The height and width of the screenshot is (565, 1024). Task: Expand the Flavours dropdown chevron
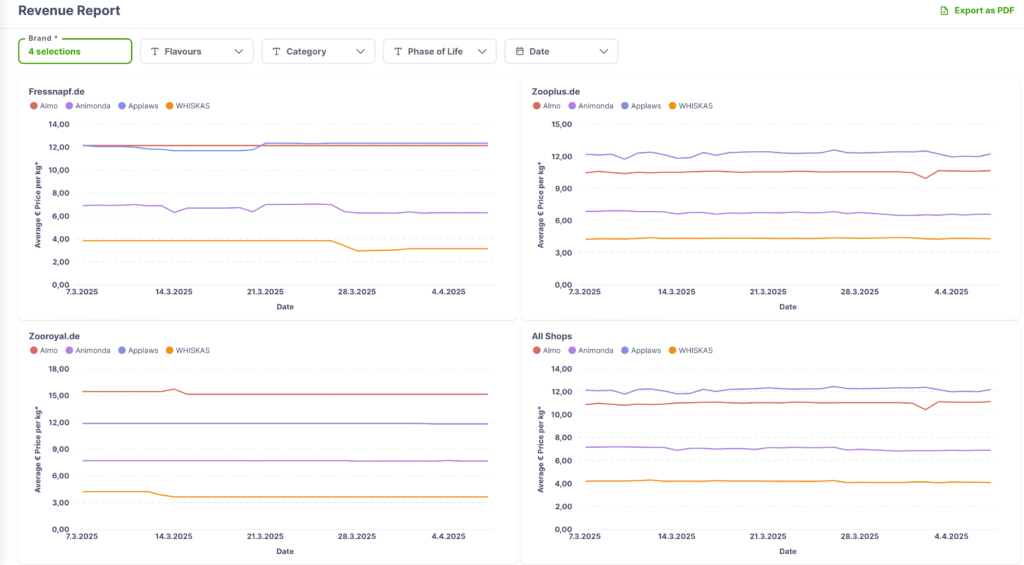click(238, 51)
